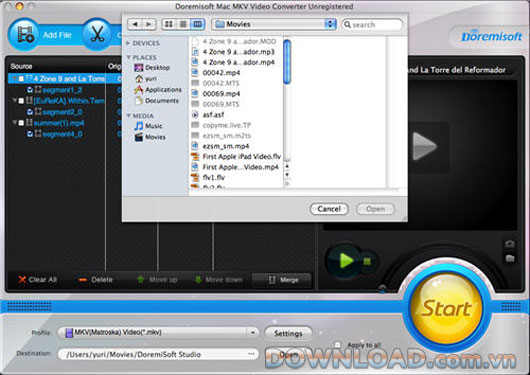Viewport: 530px width, 375px height.
Task: Click the Delete minus icon
Action: 82,280
